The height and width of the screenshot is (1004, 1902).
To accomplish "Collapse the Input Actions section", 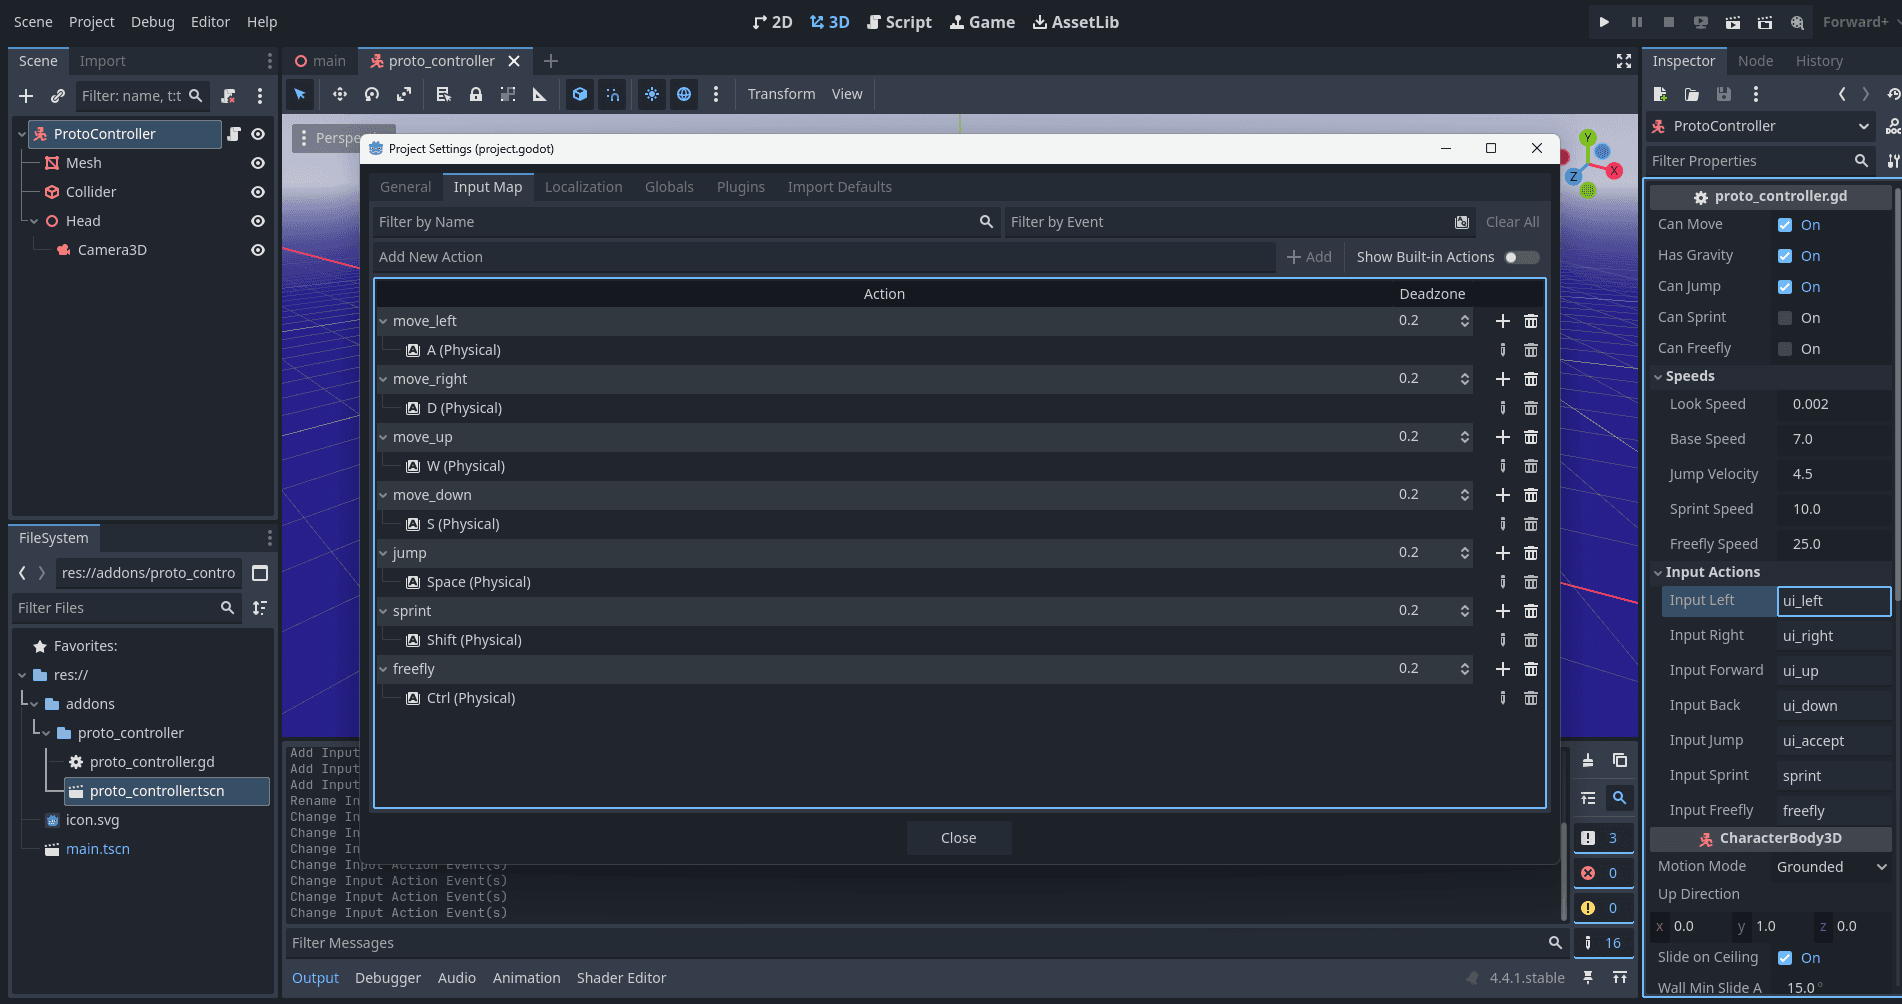I will pos(1658,573).
